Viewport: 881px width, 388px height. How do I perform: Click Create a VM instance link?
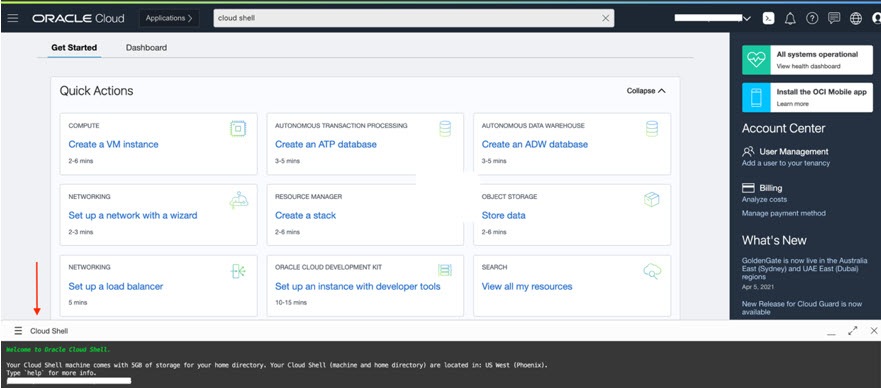[113, 144]
